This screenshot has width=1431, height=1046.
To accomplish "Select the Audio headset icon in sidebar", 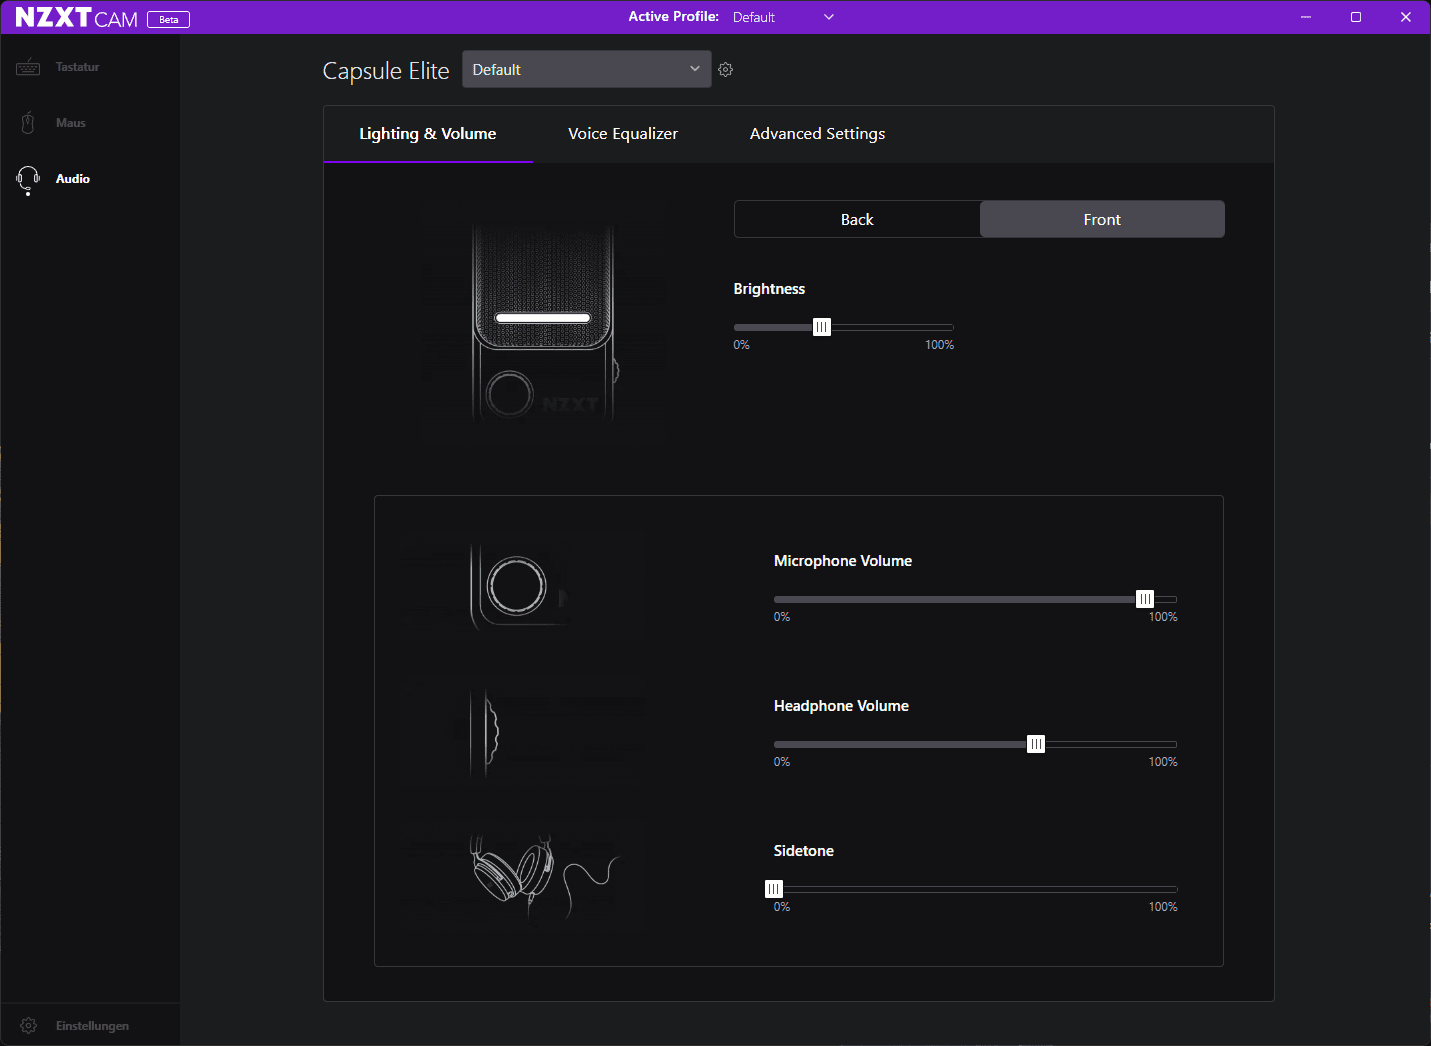I will [x=28, y=180].
